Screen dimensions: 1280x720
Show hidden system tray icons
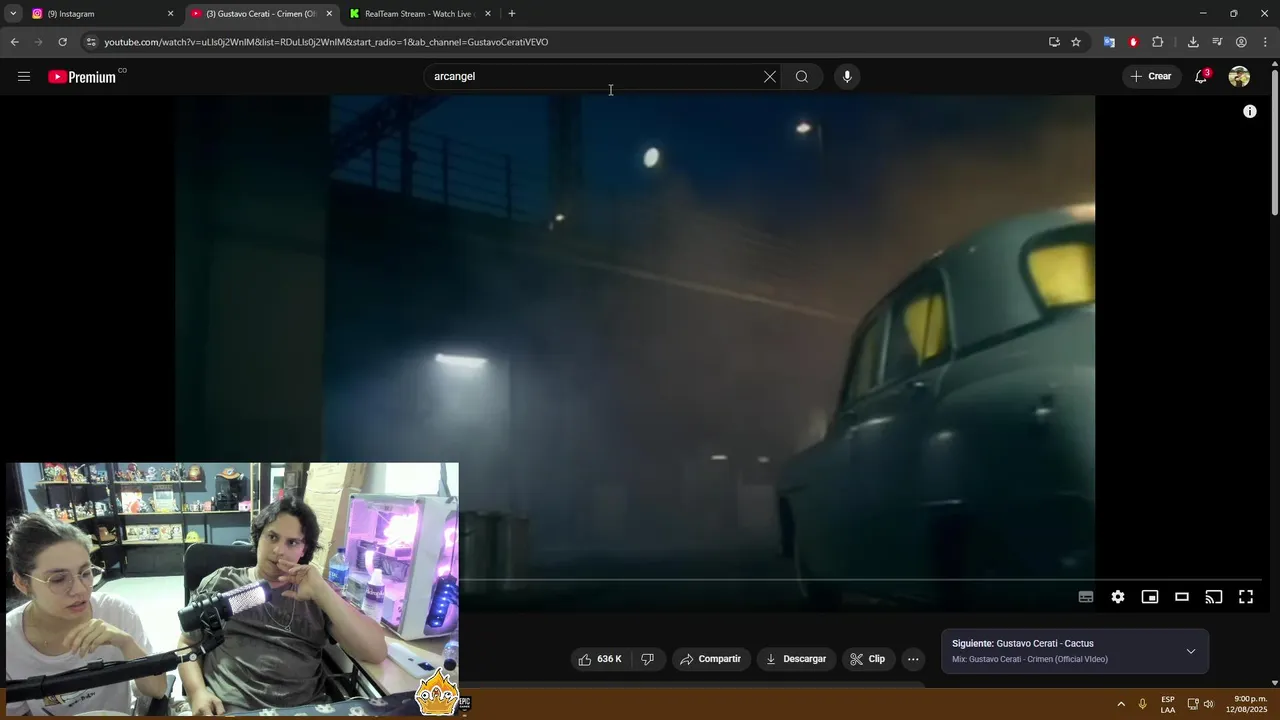(1120, 704)
